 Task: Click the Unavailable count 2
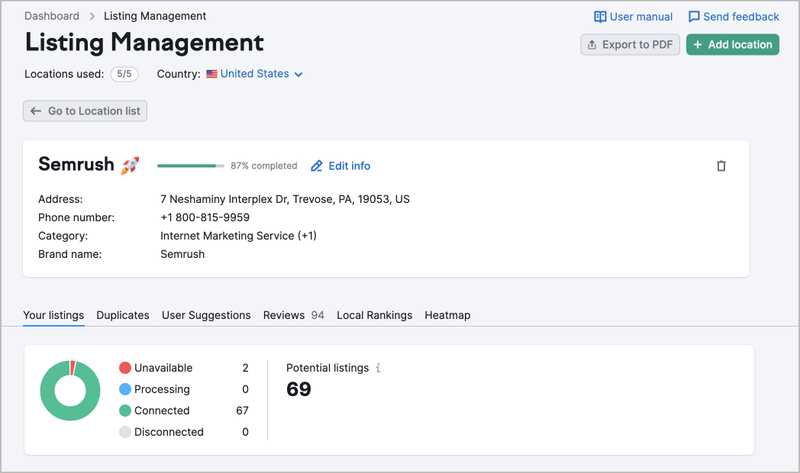(245, 368)
